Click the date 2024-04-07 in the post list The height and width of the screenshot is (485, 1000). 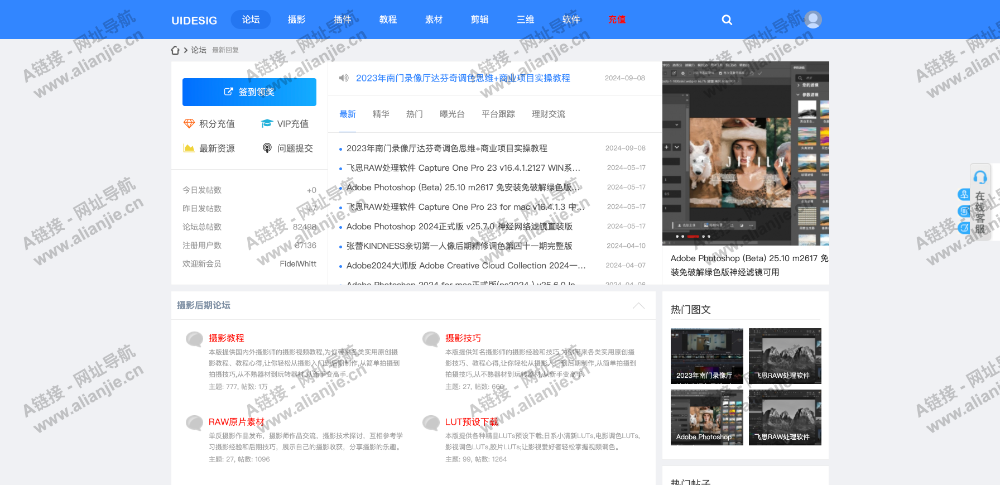click(626, 265)
